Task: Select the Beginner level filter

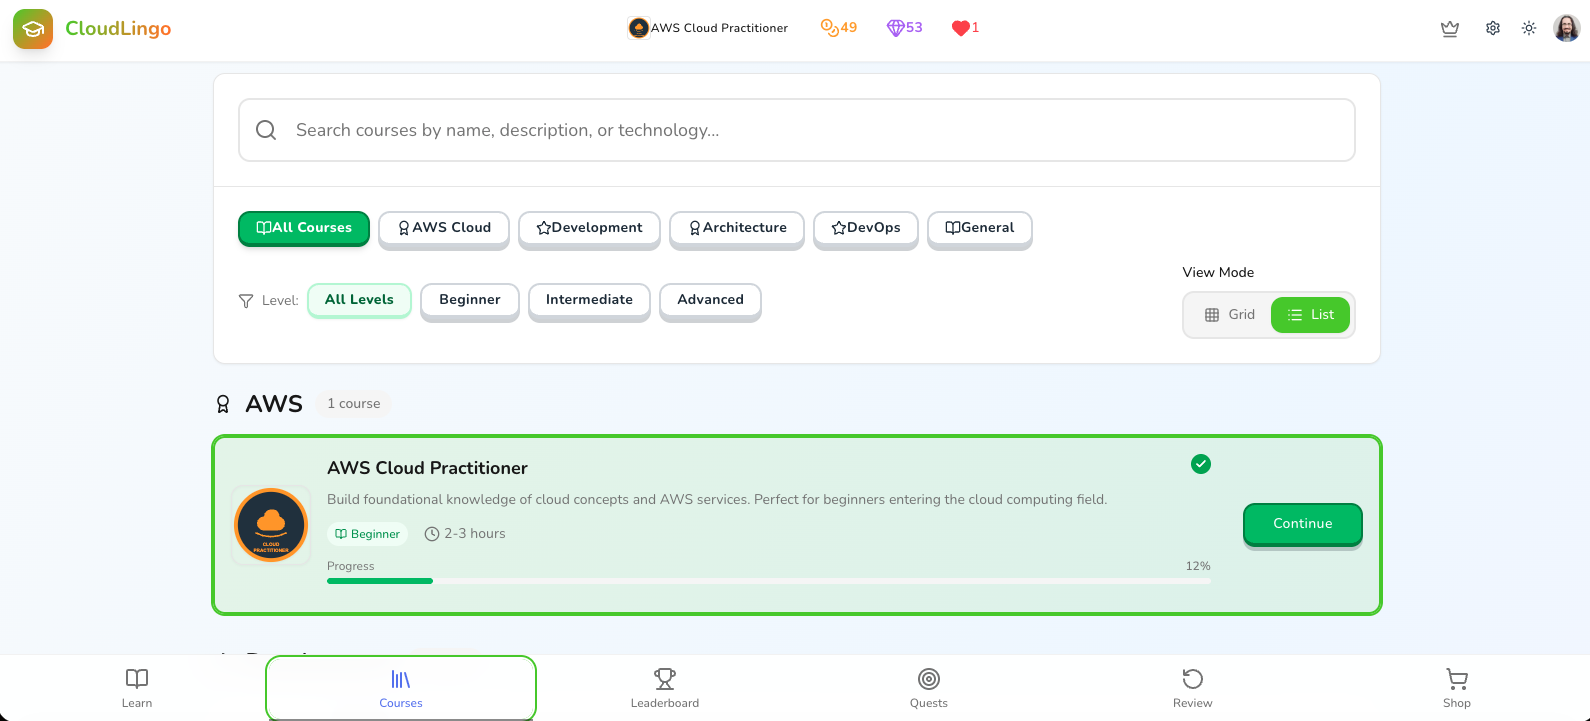Action: (x=470, y=300)
